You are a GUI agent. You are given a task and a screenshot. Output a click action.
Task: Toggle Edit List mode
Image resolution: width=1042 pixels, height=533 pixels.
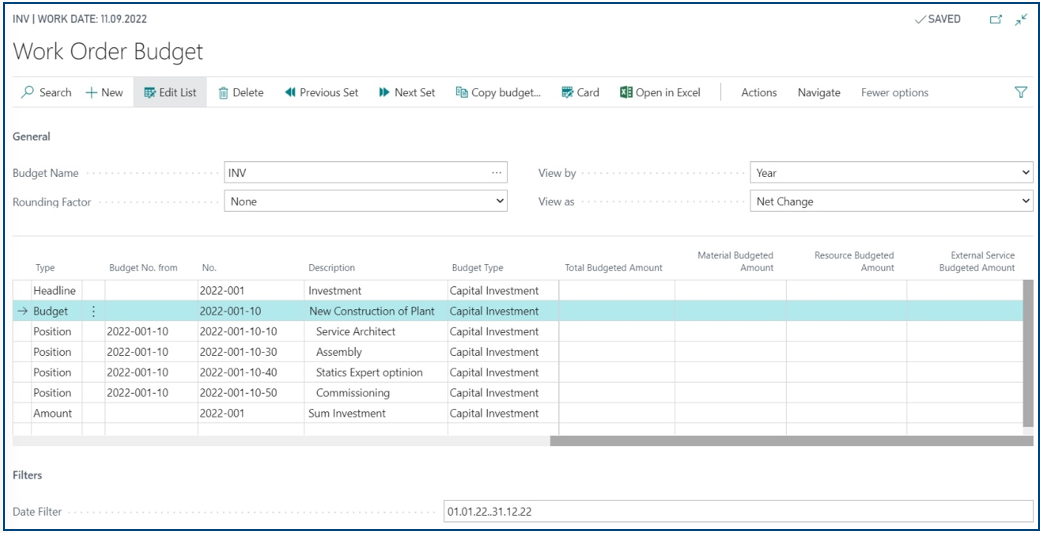click(x=170, y=92)
